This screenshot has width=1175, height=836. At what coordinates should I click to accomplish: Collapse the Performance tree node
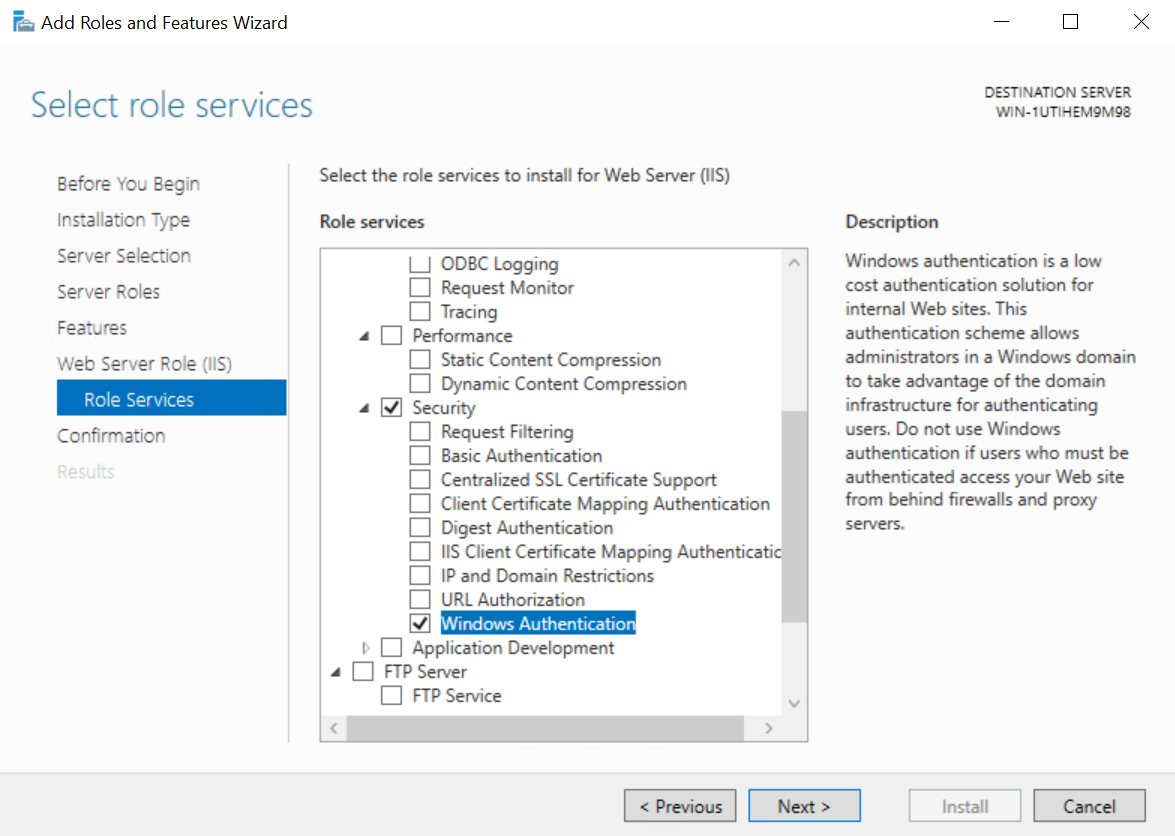(364, 336)
